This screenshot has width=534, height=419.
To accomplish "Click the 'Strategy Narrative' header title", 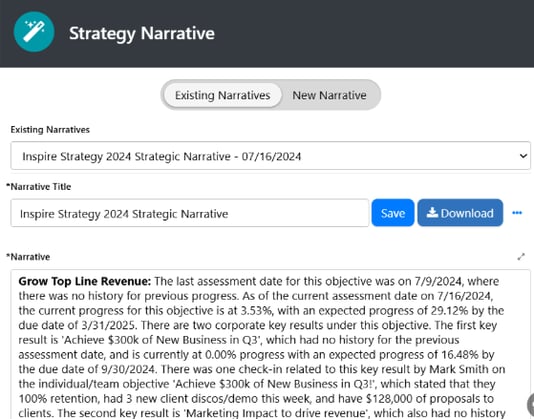I will coord(142,33).
